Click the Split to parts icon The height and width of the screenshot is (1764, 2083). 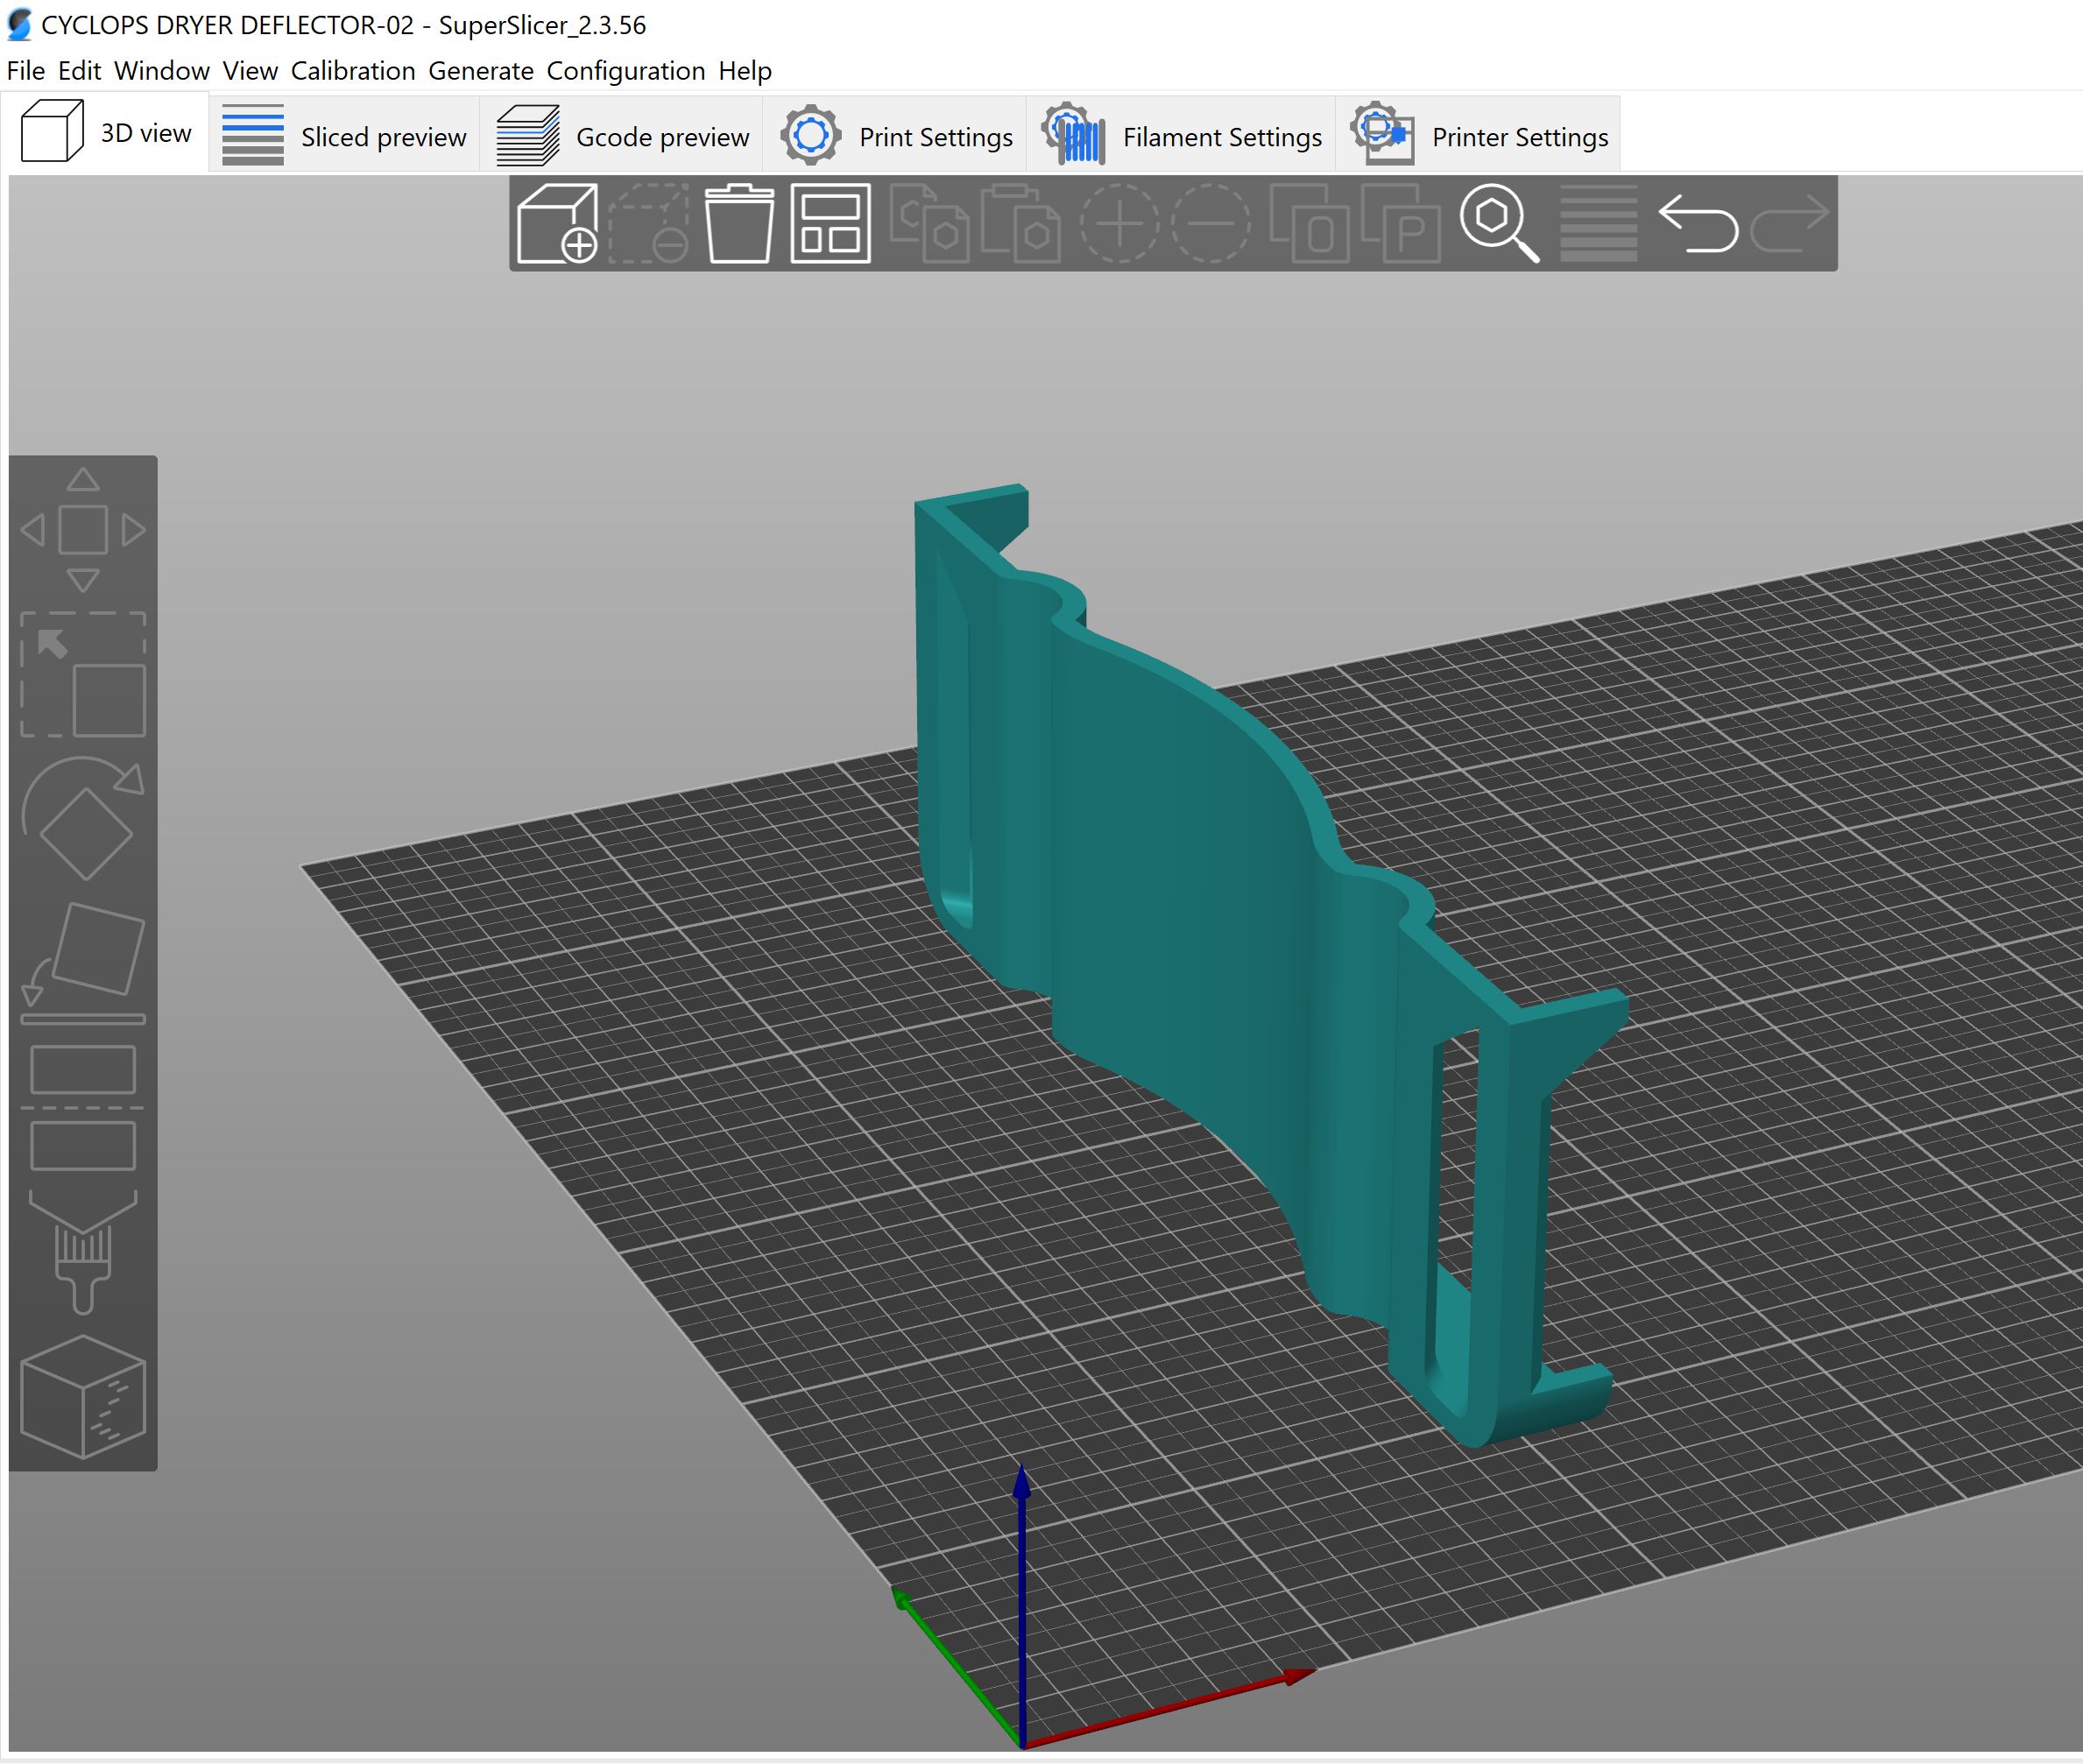[x=1400, y=223]
